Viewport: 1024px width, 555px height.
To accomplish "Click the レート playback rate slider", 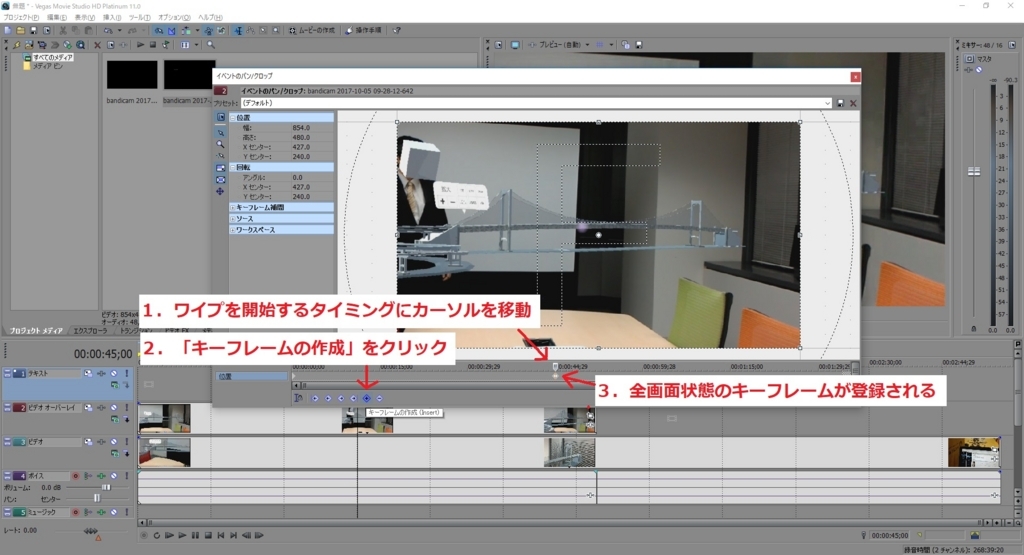I will point(91,531).
